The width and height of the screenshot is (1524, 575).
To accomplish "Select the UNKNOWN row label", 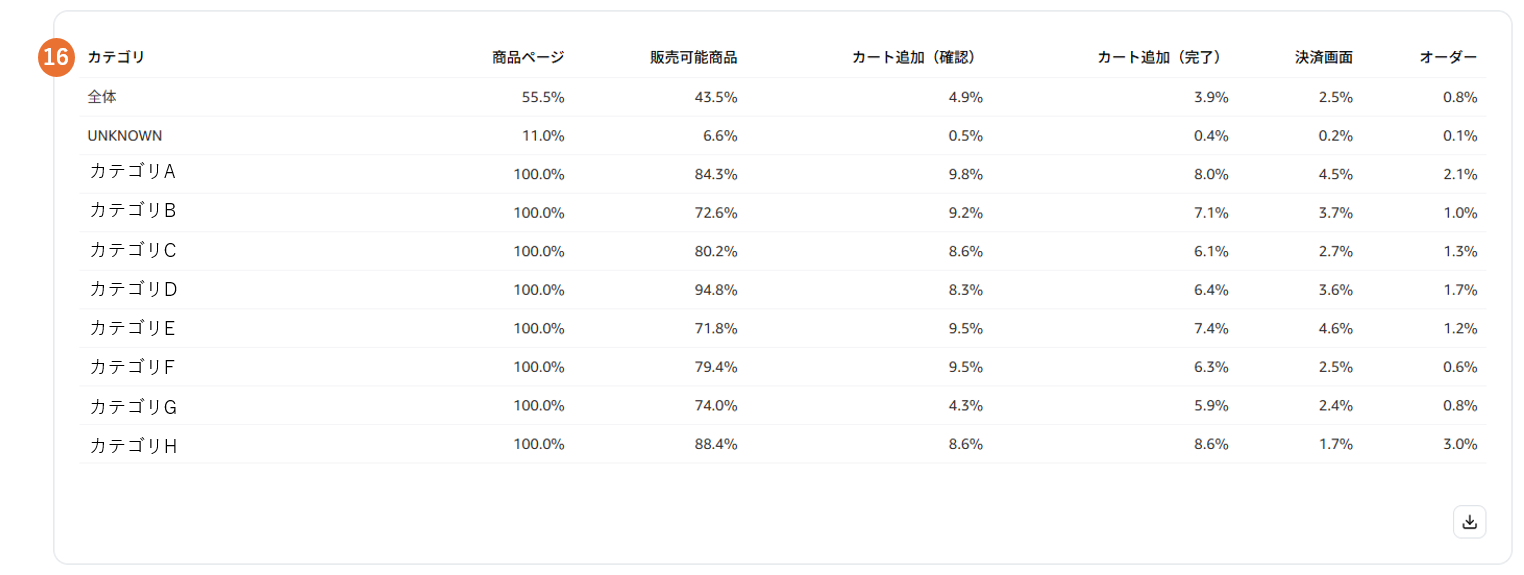I will (x=125, y=136).
